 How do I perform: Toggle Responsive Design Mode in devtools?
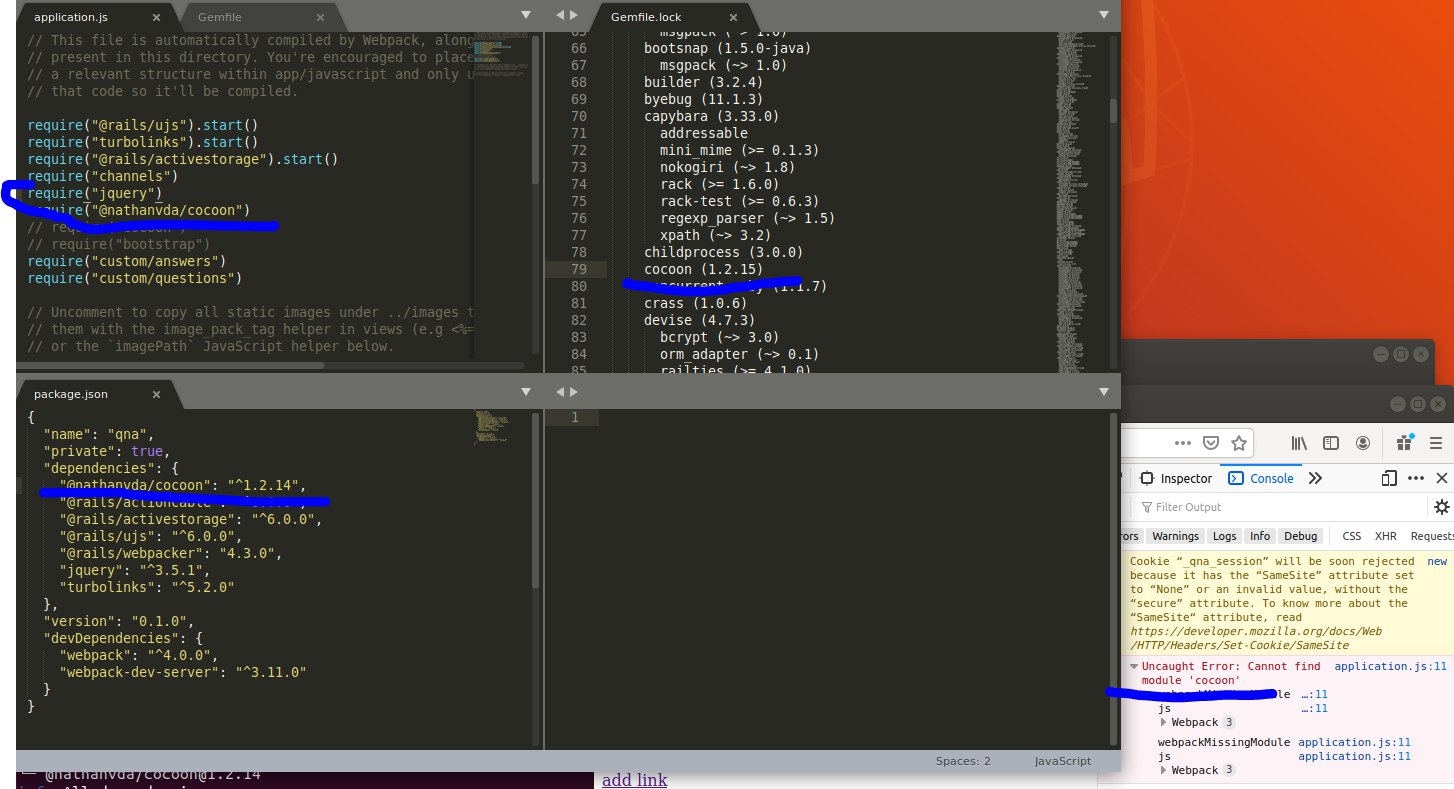(1389, 478)
